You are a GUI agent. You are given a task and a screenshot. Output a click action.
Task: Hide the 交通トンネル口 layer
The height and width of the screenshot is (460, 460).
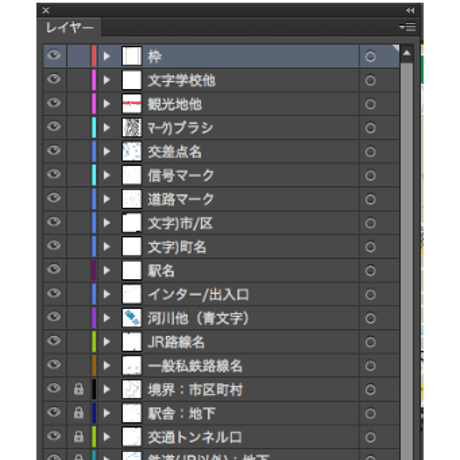54,436
